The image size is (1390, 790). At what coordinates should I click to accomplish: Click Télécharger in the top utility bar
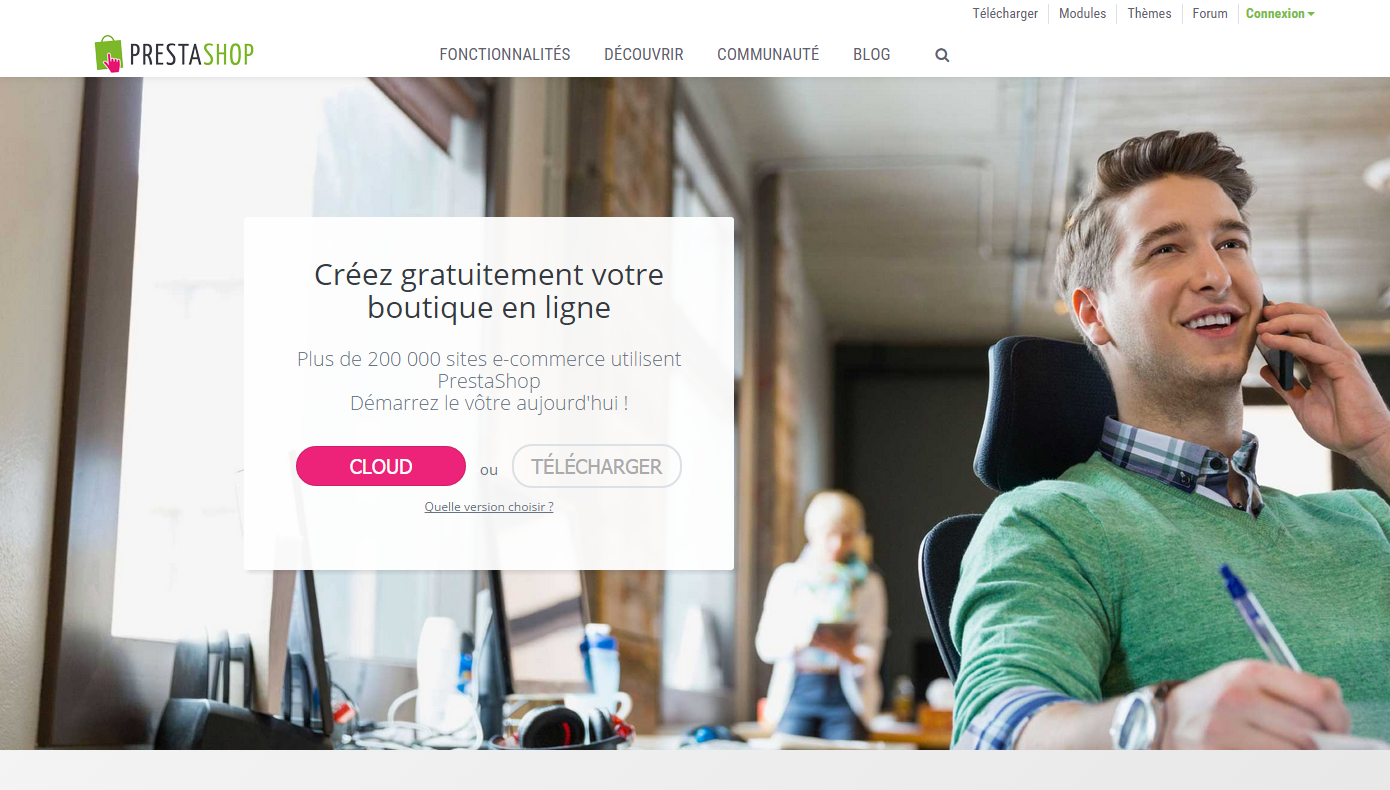[x=1005, y=14]
